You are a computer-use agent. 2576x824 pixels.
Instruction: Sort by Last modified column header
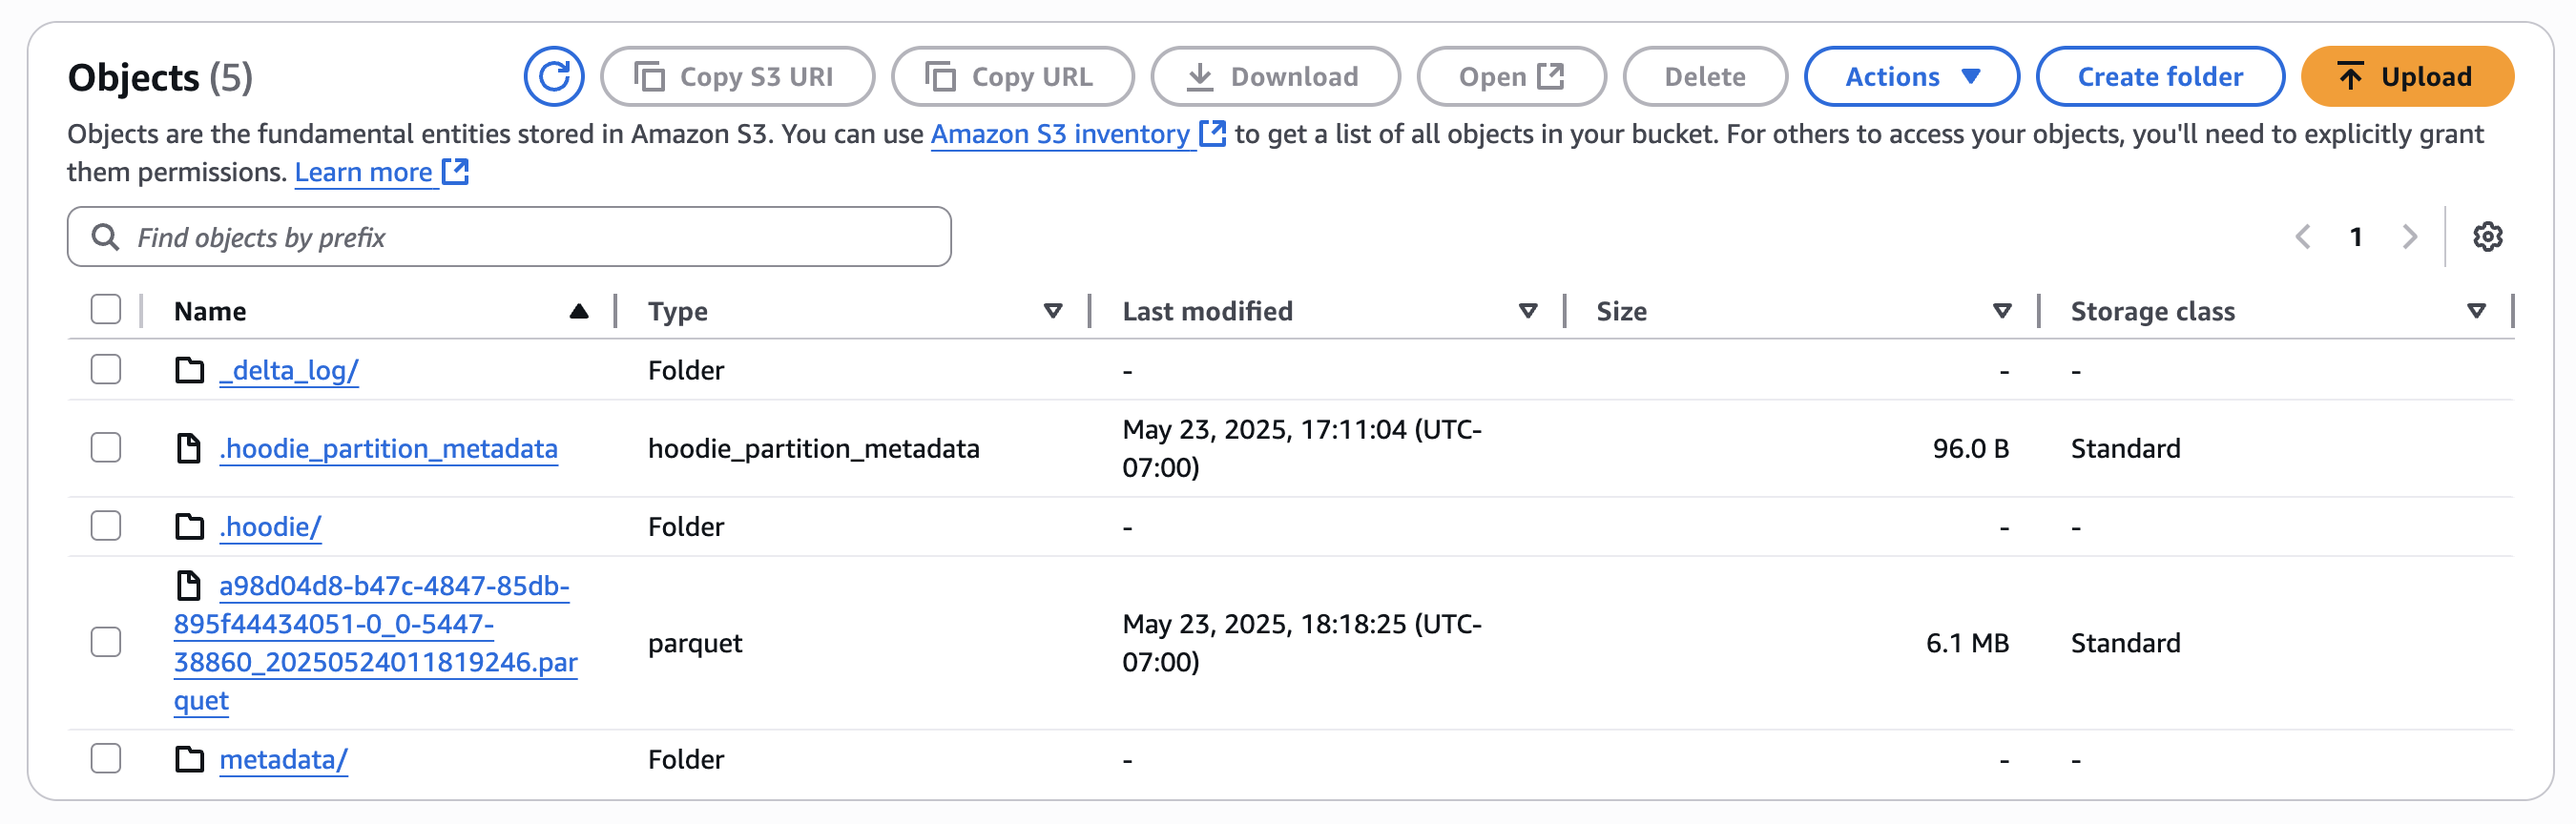coord(1207,311)
